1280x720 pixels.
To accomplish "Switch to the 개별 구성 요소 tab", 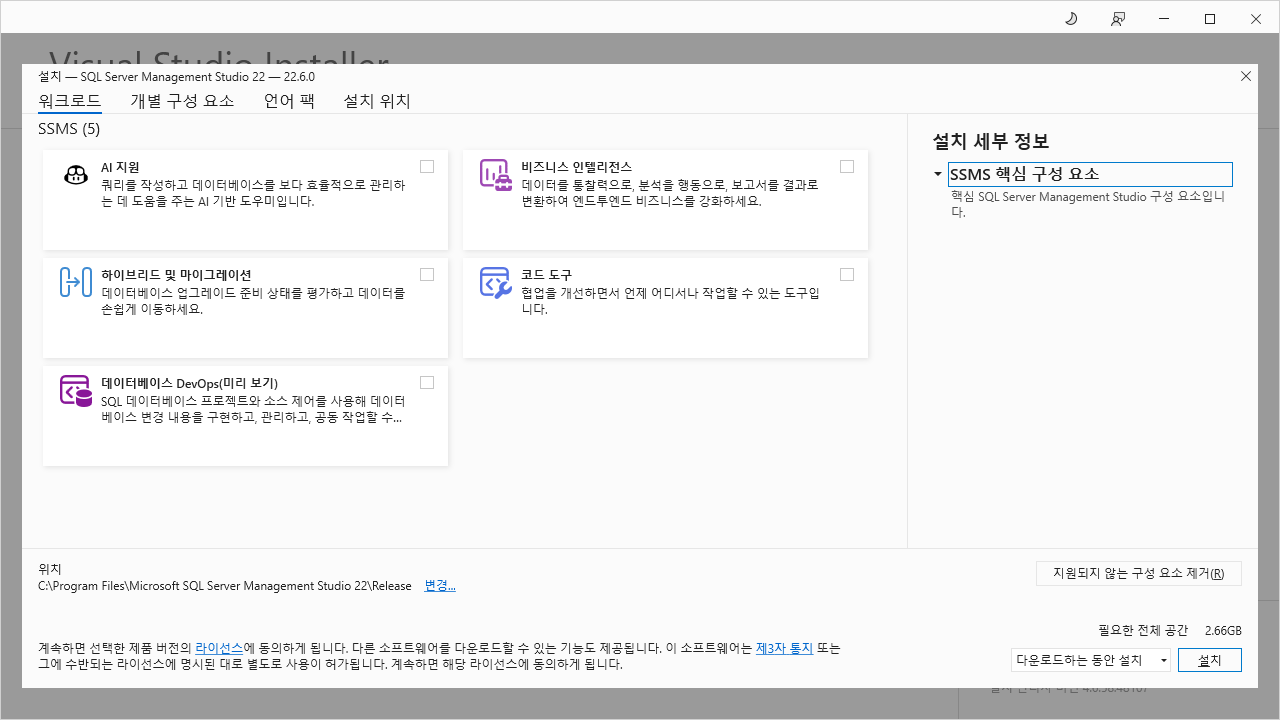I will pos(182,101).
